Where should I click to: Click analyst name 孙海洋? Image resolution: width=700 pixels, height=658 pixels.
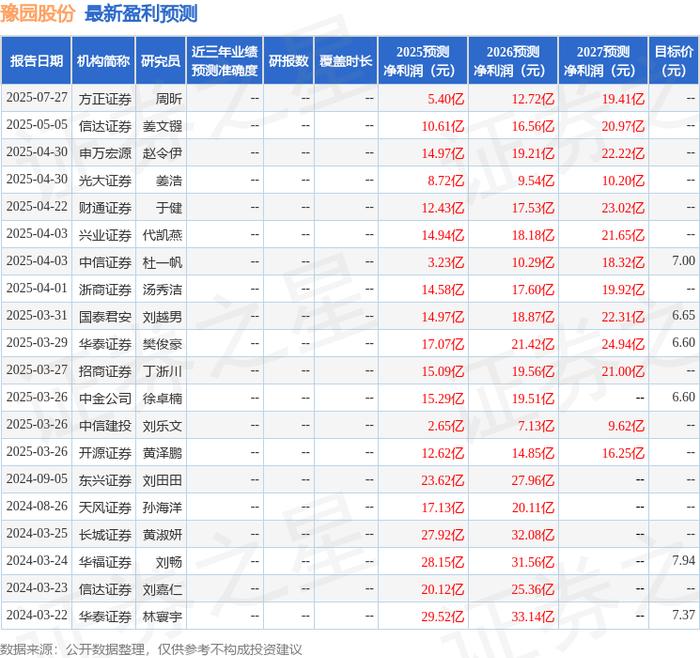162,507
